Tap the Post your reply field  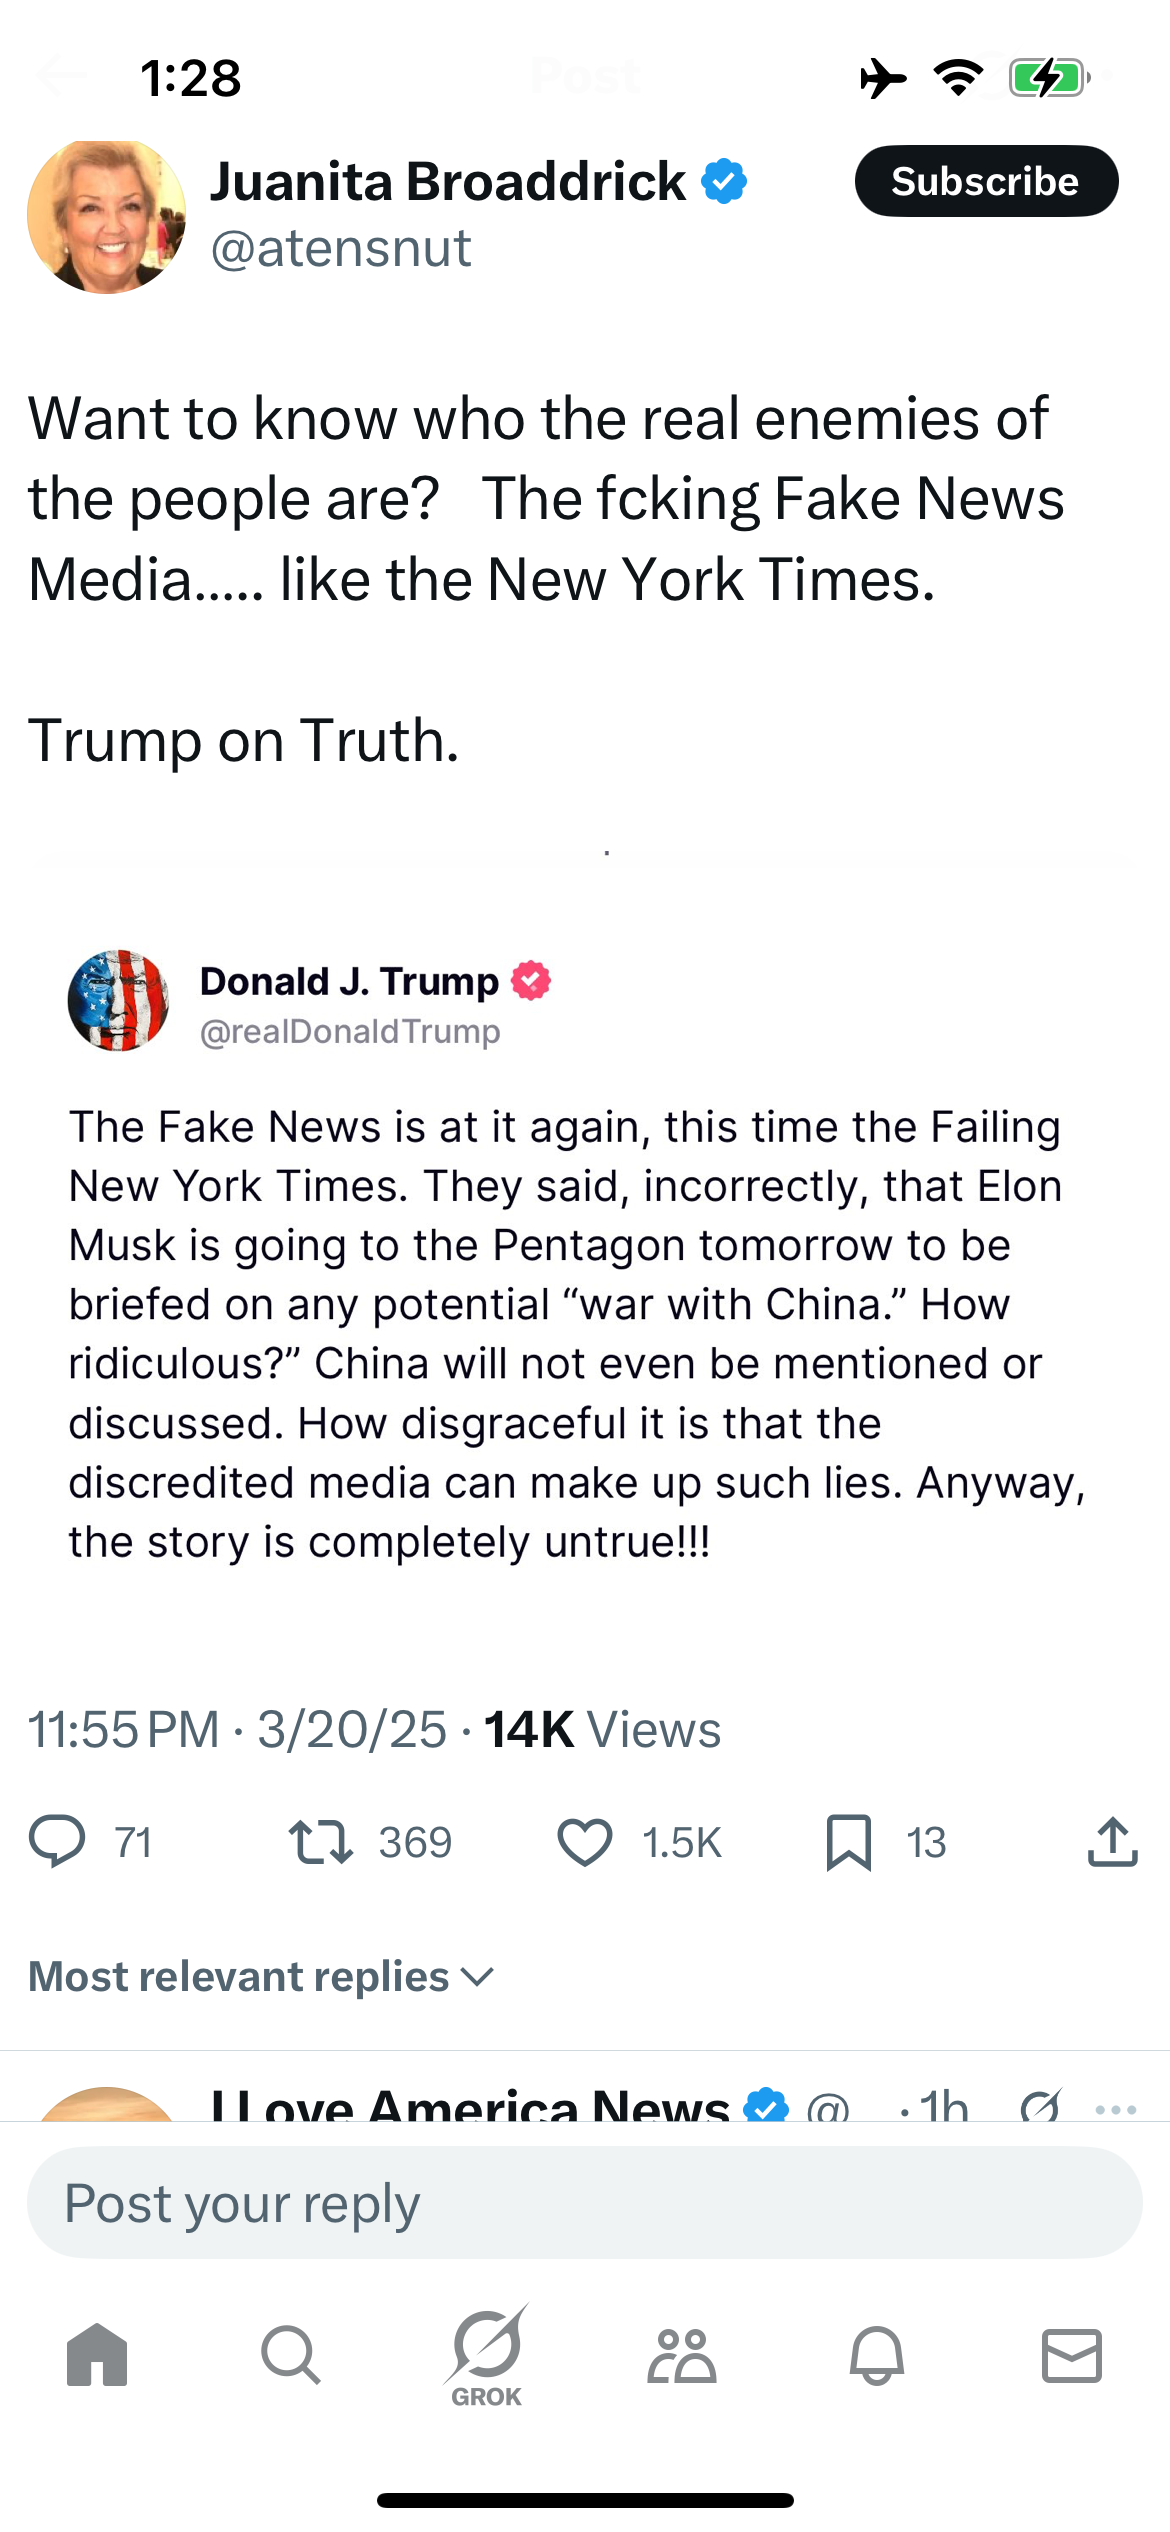(585, 2203)
